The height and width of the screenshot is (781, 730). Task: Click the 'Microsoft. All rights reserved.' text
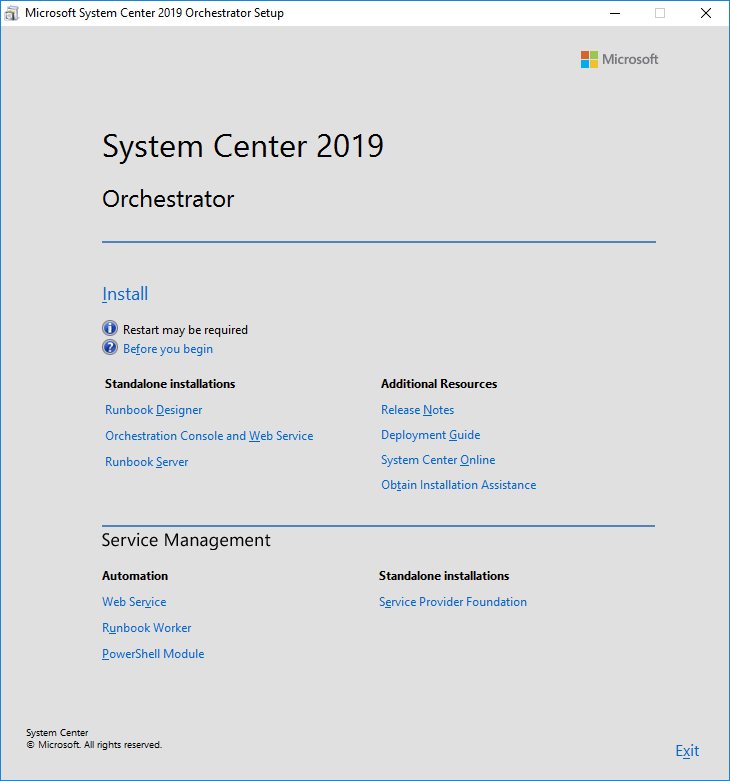point(94,745)
